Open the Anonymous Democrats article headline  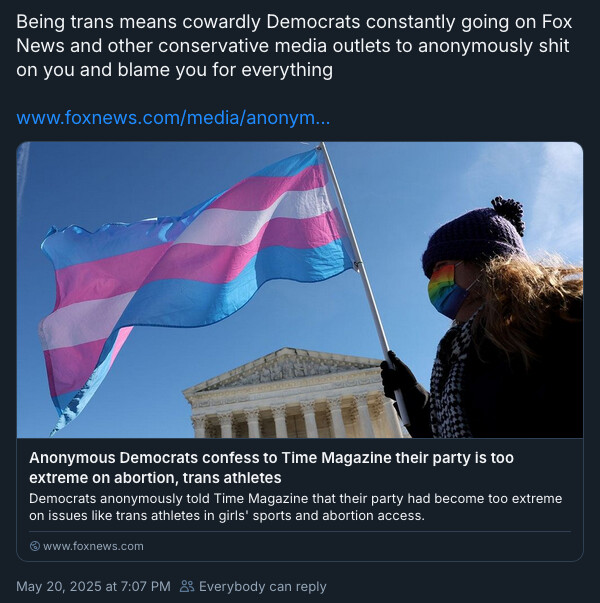[x=271, y=468]
